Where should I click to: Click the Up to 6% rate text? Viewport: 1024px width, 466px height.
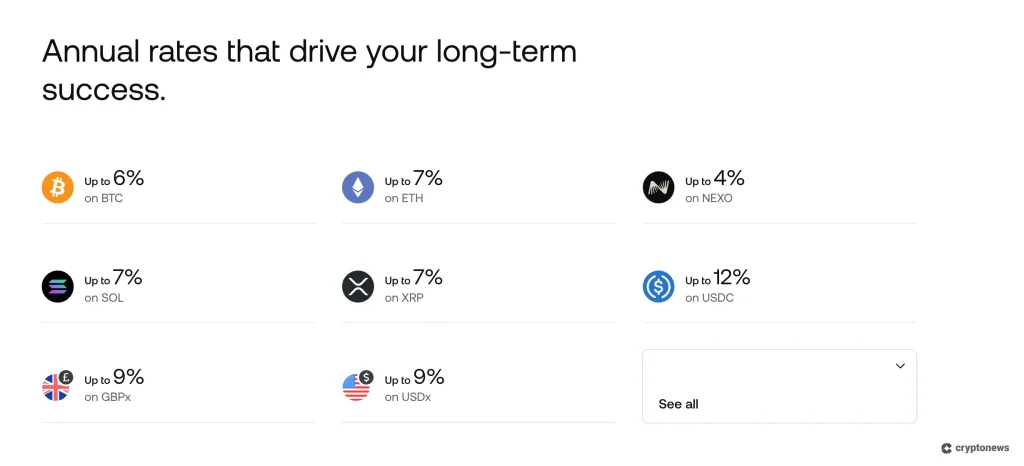(114, 179)
